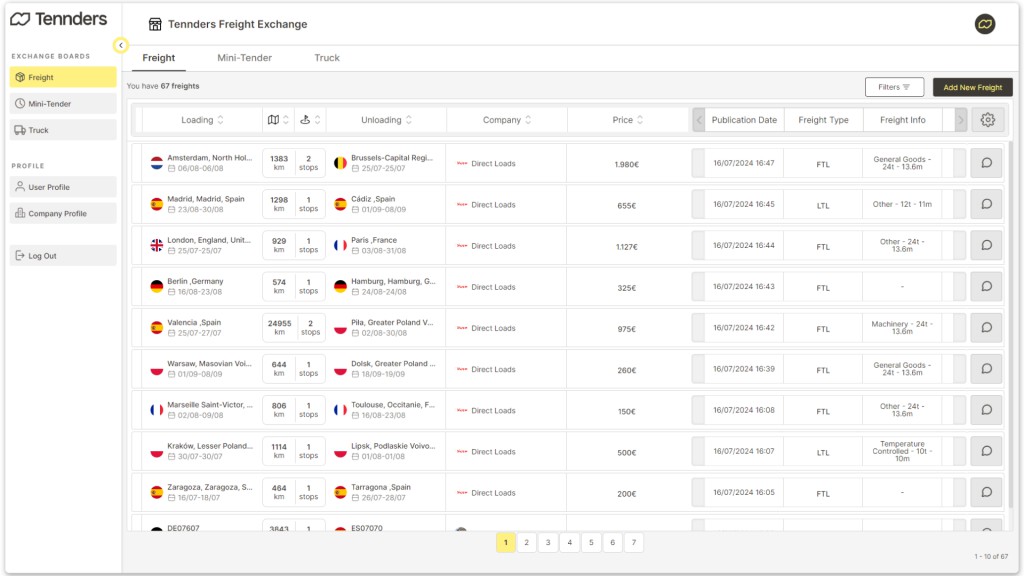Go to User Profile
The image size is (1024, 576).
(63, 187)
